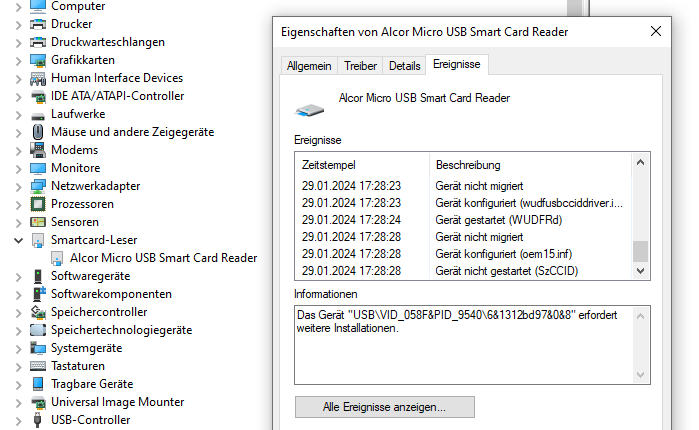
Task: Click the USB-Controller plug icon
Action: (38, 420)
